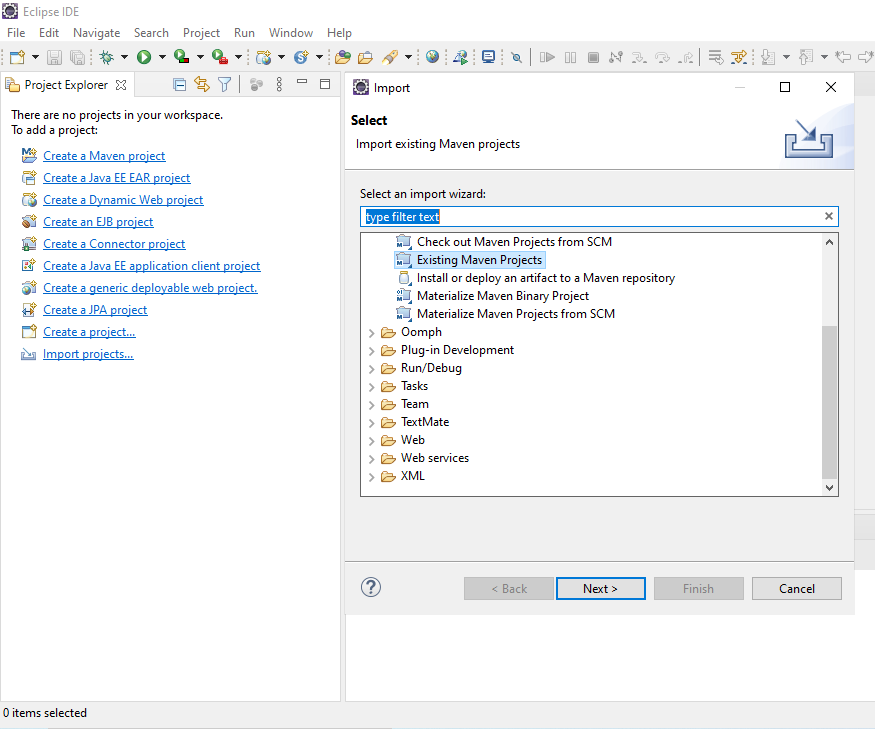Open the Navigate menu

click(97, 33)
